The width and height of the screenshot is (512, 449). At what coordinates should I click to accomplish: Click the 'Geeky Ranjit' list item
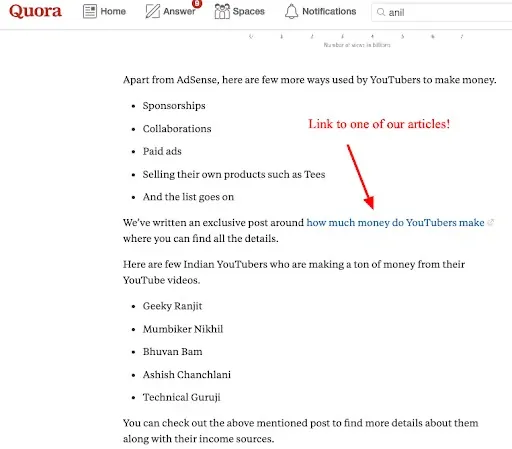172,306
